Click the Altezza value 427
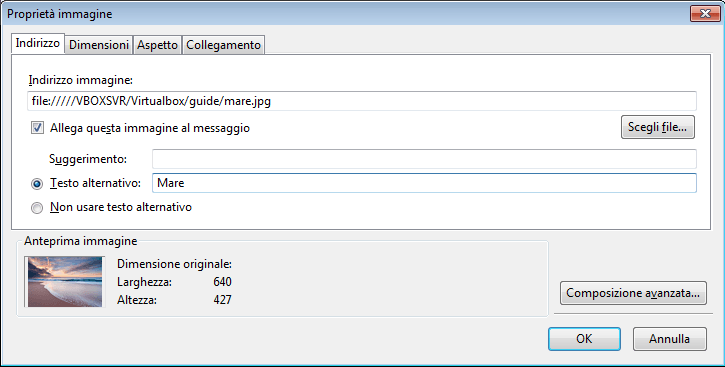The height and width of the screenshot is (367, 725). click(222, 300)
